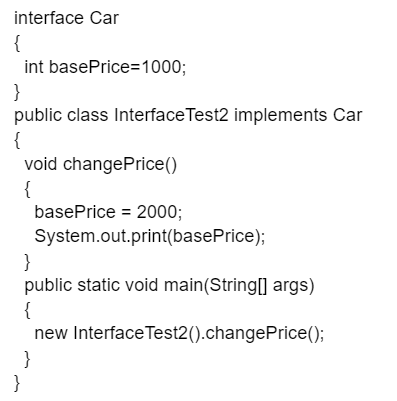Click 'Car' at end of class declaration

pyautogui.click(x=347, y=115)
